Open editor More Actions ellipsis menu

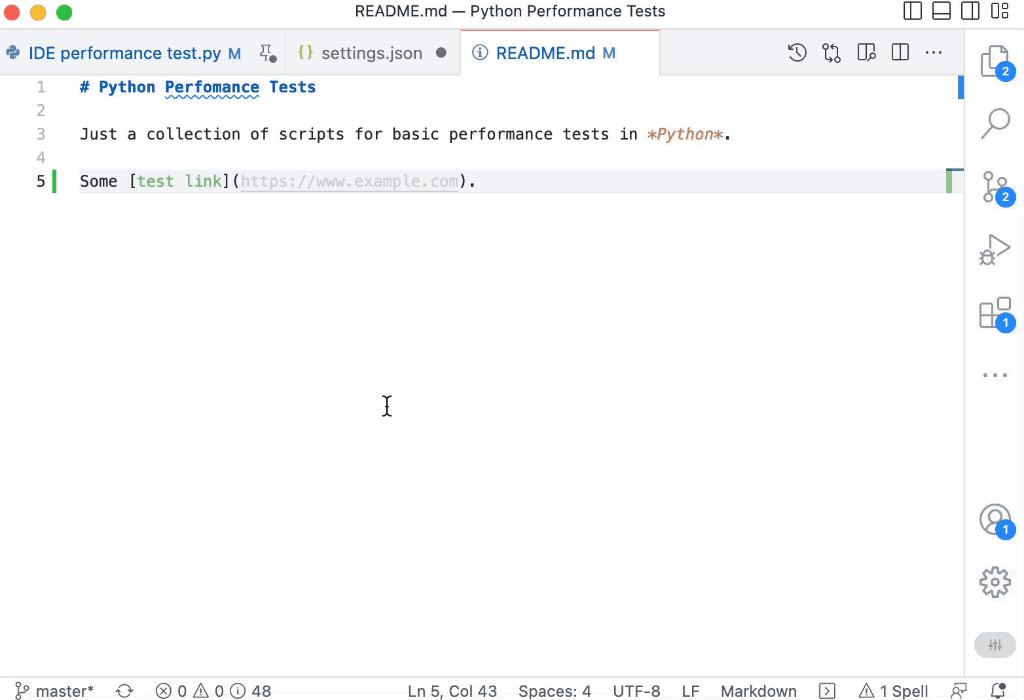[933, 53]
